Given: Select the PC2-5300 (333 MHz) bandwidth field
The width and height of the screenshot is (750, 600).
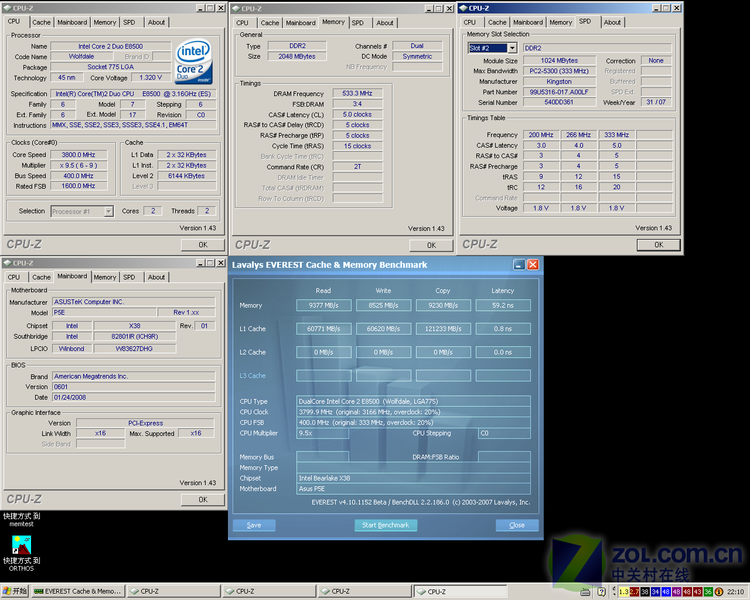Looking at the screenshot, I should click(559, 71).
